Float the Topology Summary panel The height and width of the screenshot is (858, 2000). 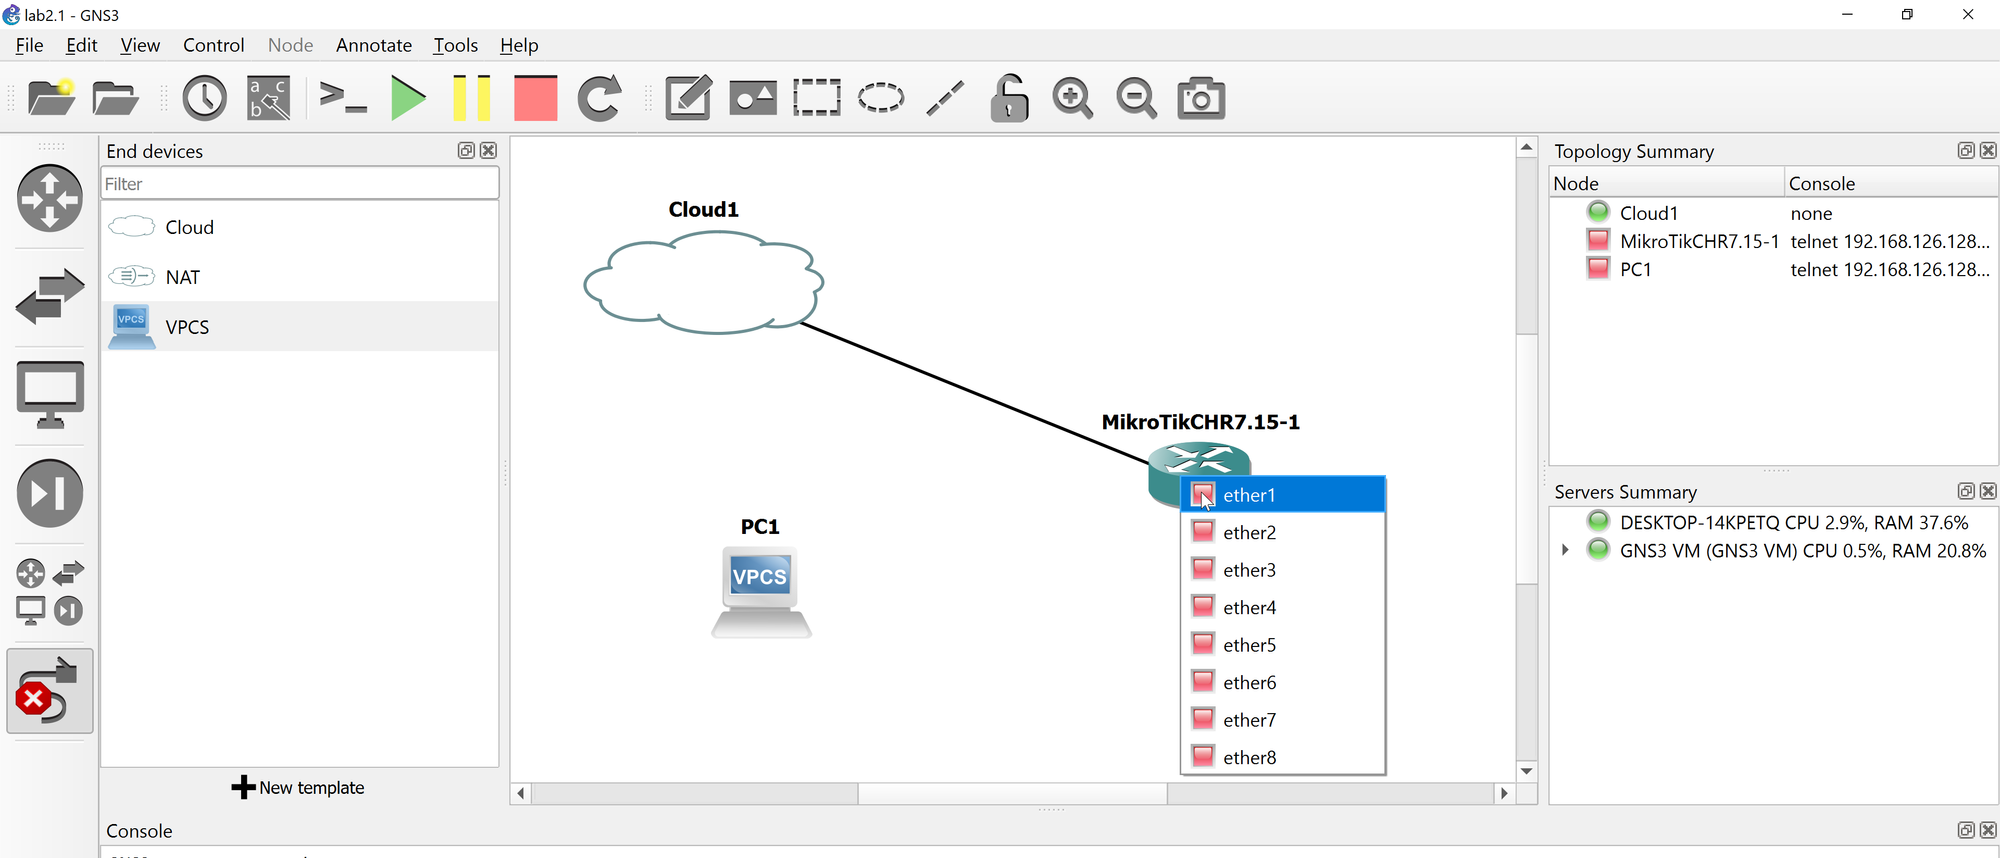click(x=1966, y=150)
